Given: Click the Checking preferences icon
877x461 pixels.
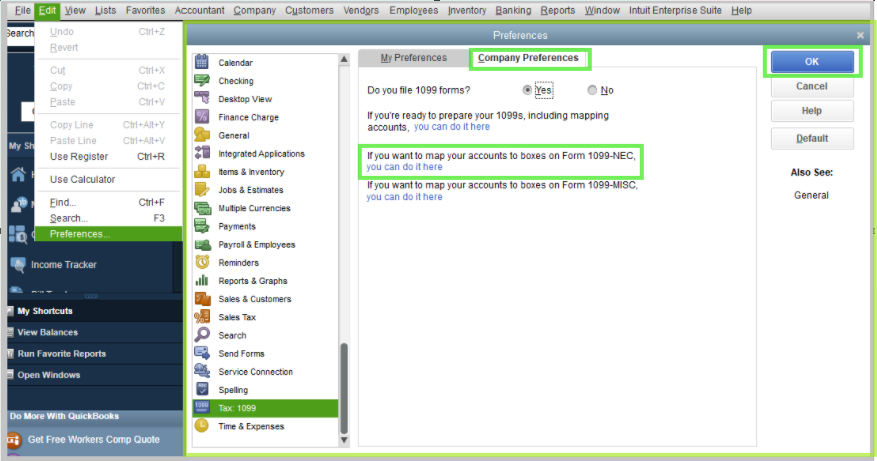Looking at the screenshot, I should coord(202,81).
